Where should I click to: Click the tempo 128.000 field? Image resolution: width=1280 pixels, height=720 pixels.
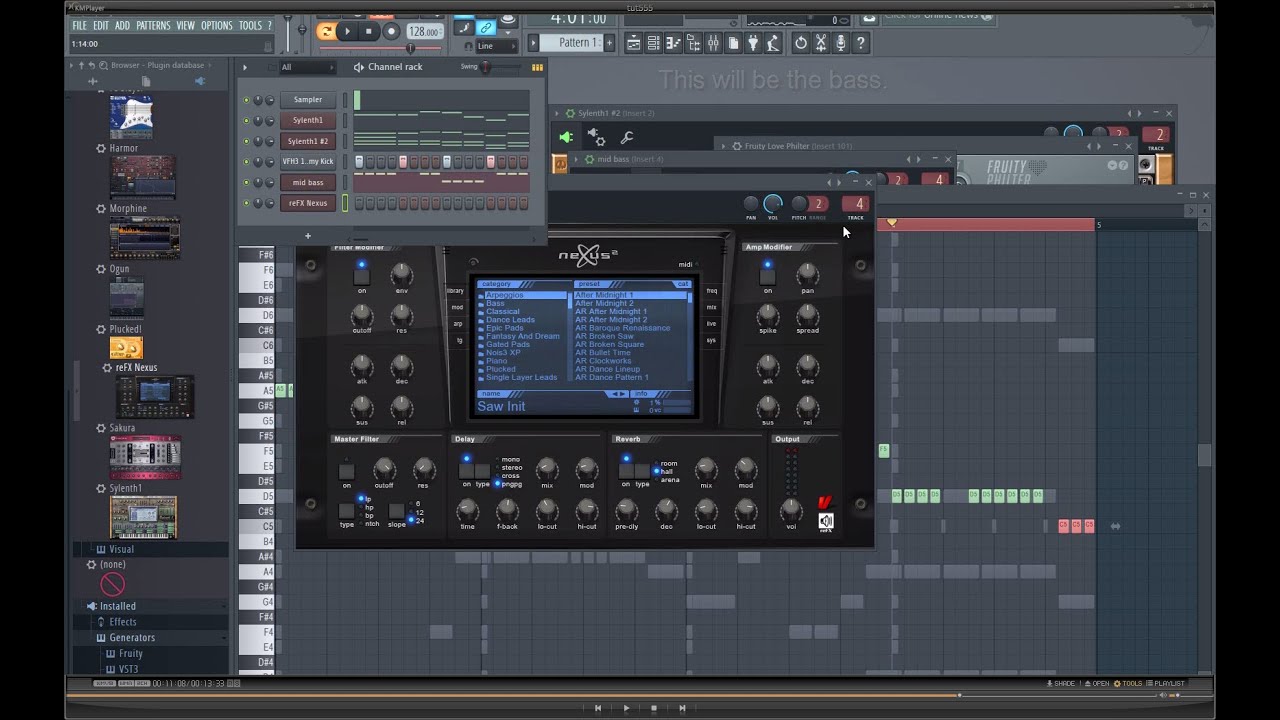coord(424,32)
